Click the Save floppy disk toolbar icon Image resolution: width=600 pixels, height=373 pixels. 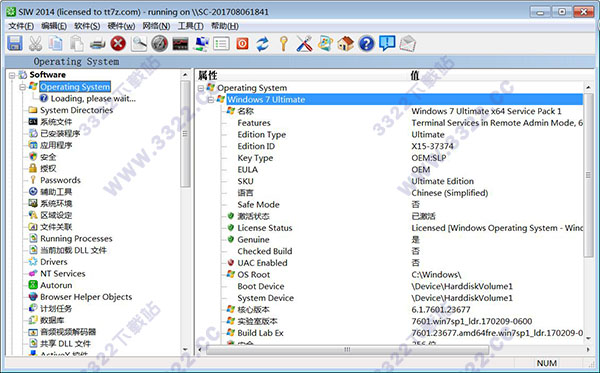[15, 44]
